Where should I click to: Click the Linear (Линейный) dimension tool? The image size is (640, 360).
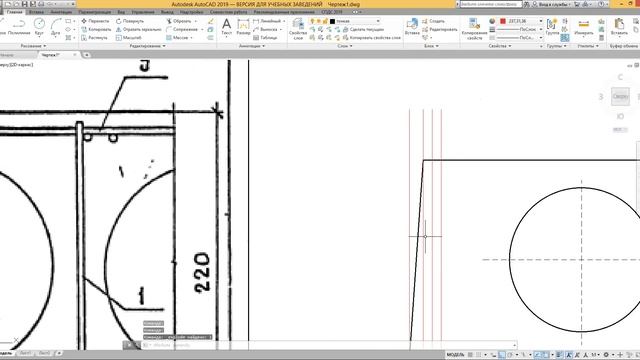(x=267, y=21)
